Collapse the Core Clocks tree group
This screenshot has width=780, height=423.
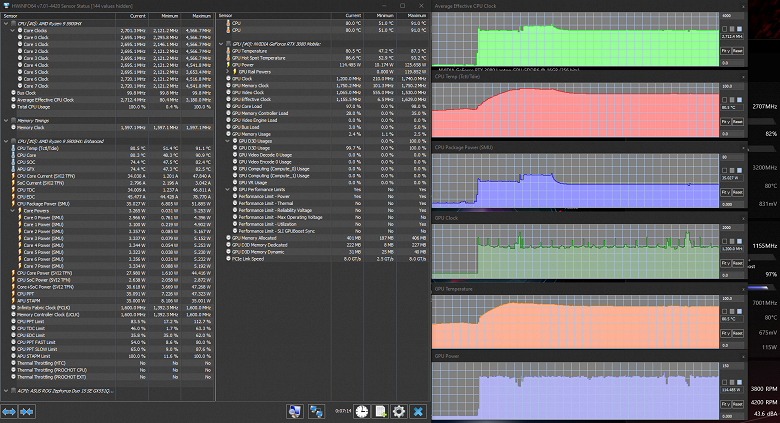(x=12, y=31)
